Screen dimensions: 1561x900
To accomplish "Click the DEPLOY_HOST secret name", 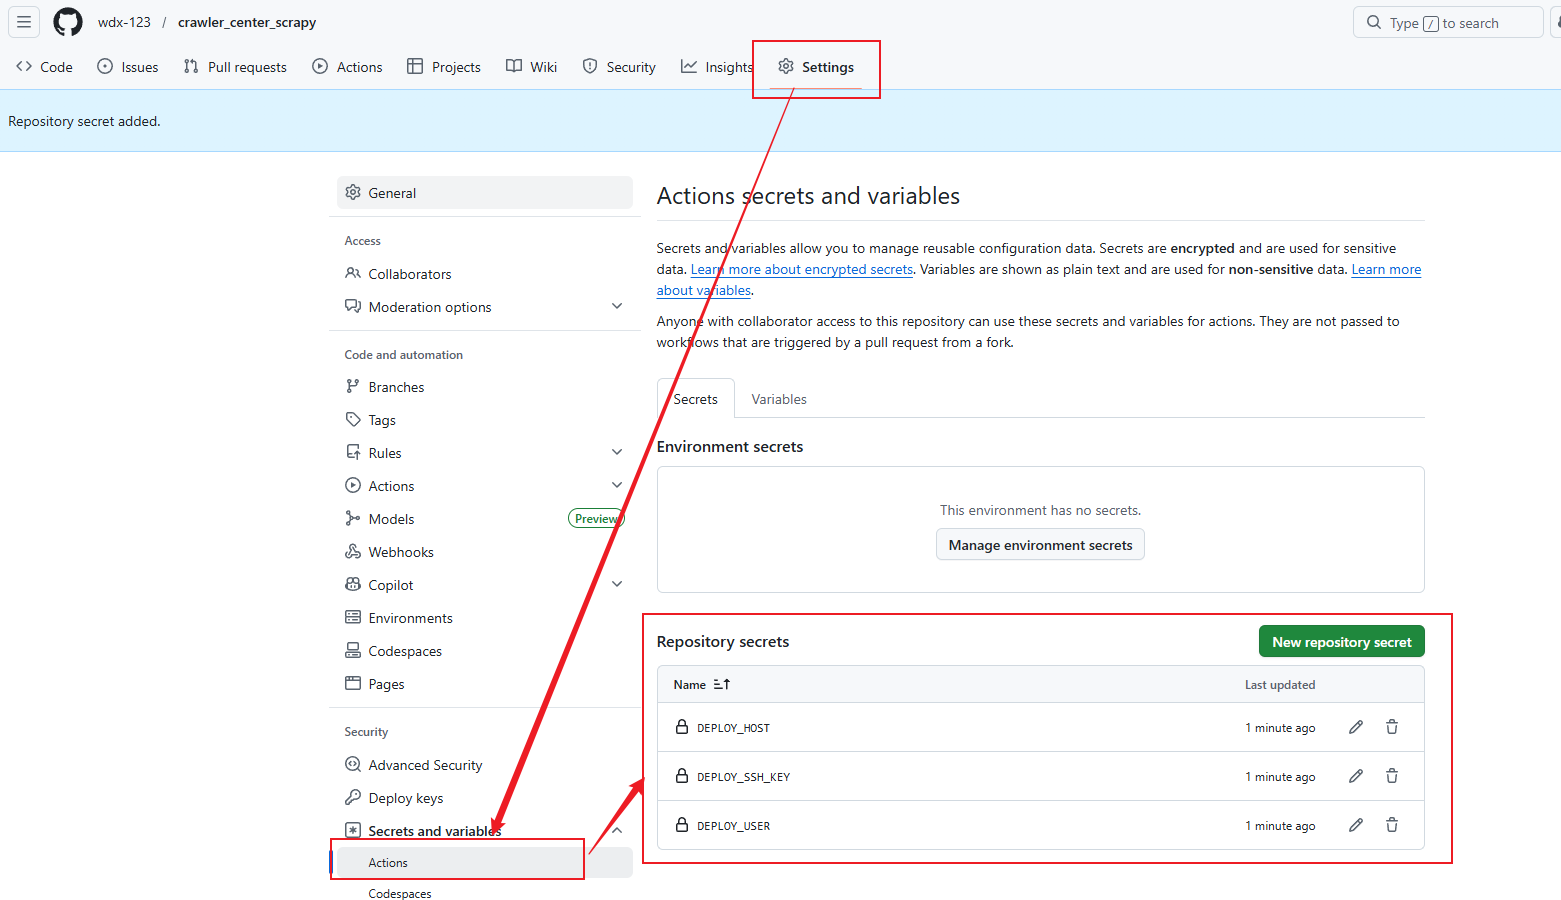I will click(x=733, y=728).
